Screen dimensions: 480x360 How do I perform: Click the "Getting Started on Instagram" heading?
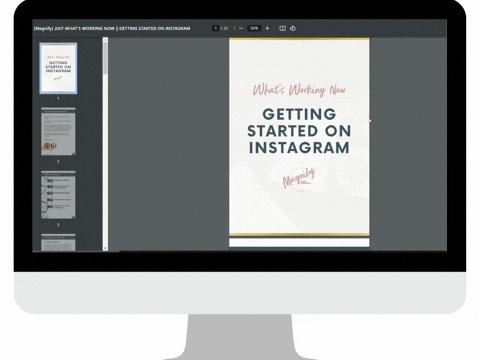299,131
